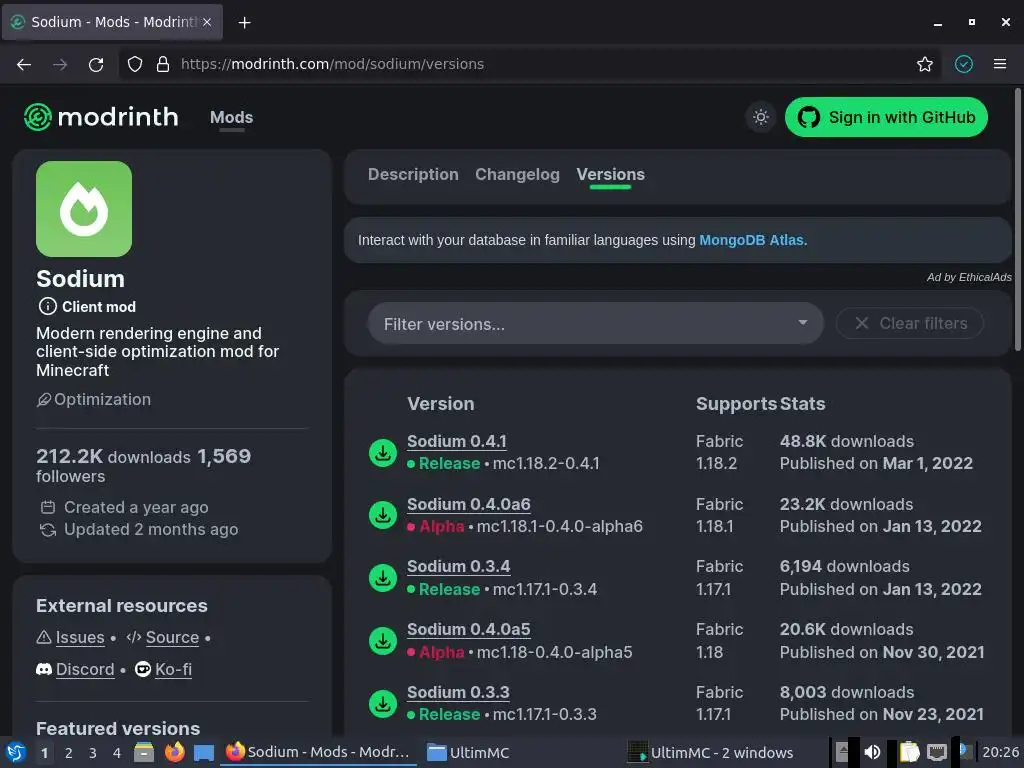Launch Firefox from taskbar quick launch
The height and width of the screenshot is (768, 1024).
click(x=174, y=752)
